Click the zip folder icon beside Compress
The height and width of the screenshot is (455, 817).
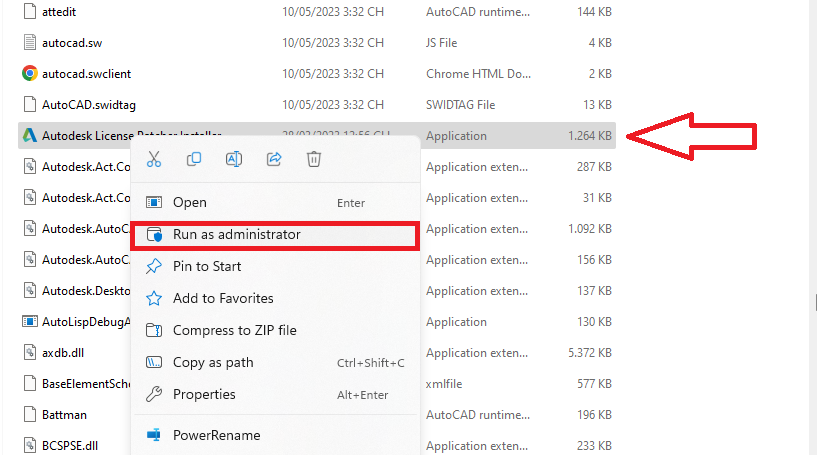pos(154,330)
